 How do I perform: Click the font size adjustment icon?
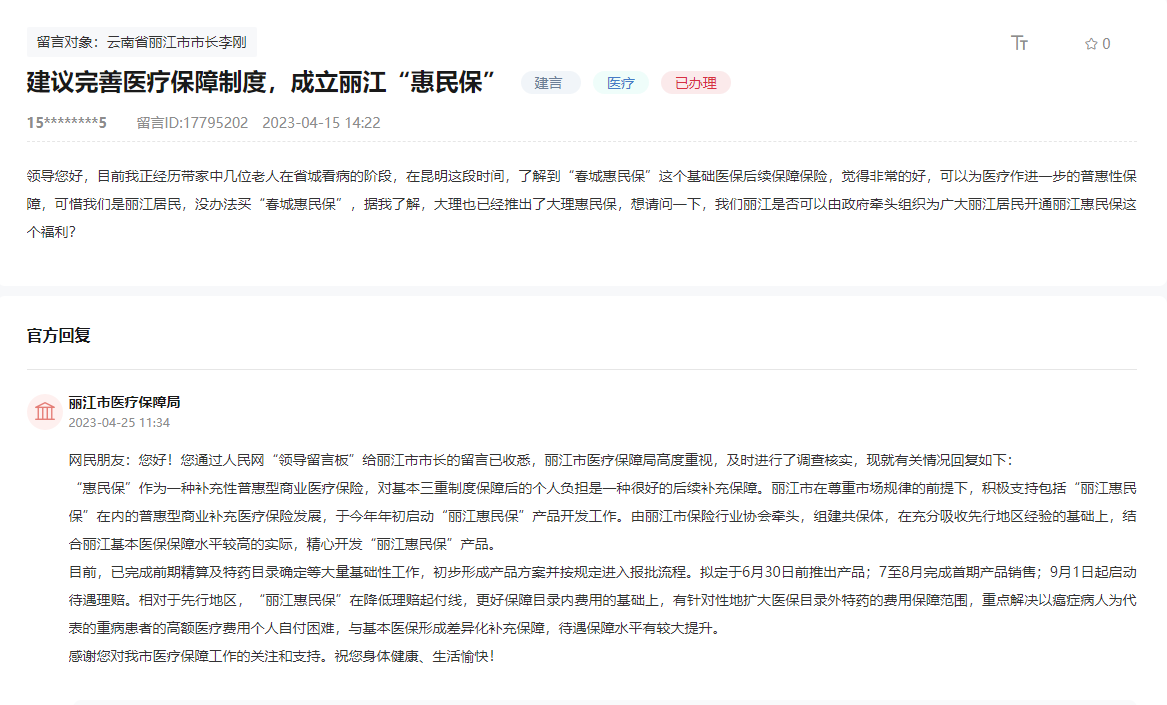coord(1019,43)
